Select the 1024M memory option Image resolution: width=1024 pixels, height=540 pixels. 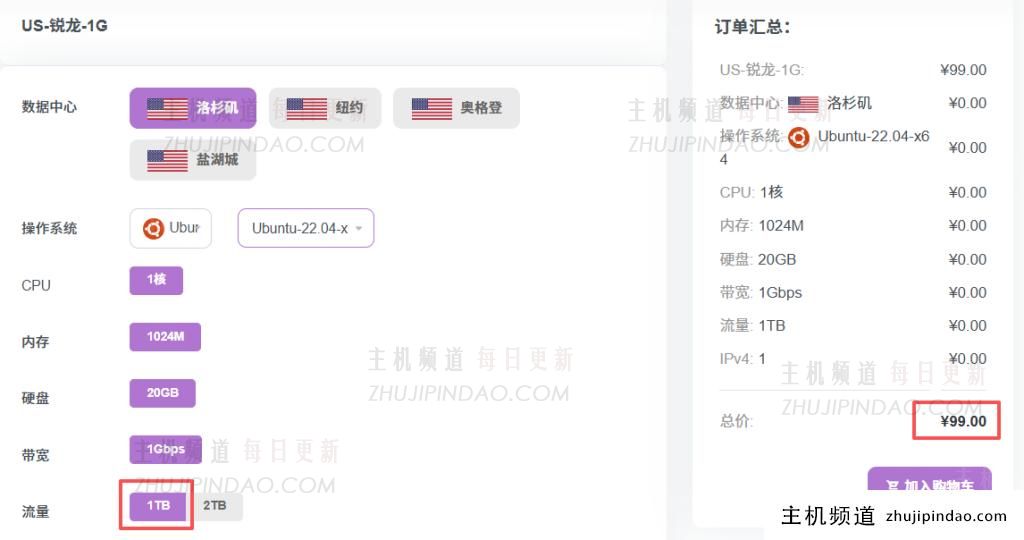pyautogui.click(x=165, y=337)
